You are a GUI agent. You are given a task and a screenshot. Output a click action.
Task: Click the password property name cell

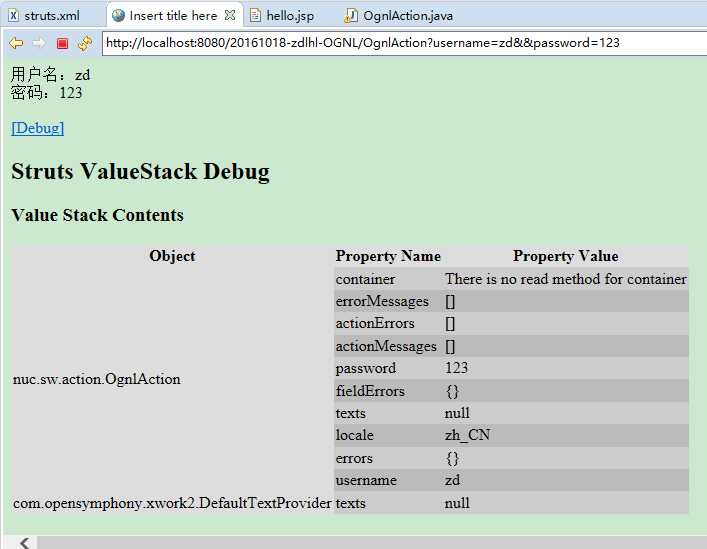click(366, 368)
